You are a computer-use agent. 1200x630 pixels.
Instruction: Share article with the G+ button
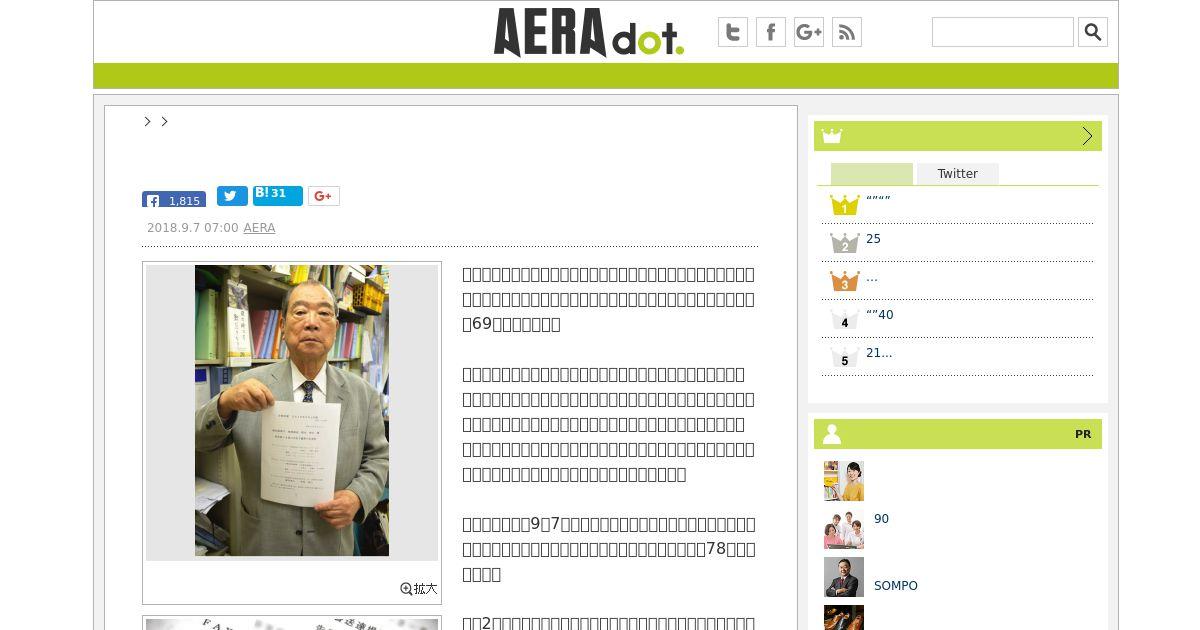pos(324,196)
